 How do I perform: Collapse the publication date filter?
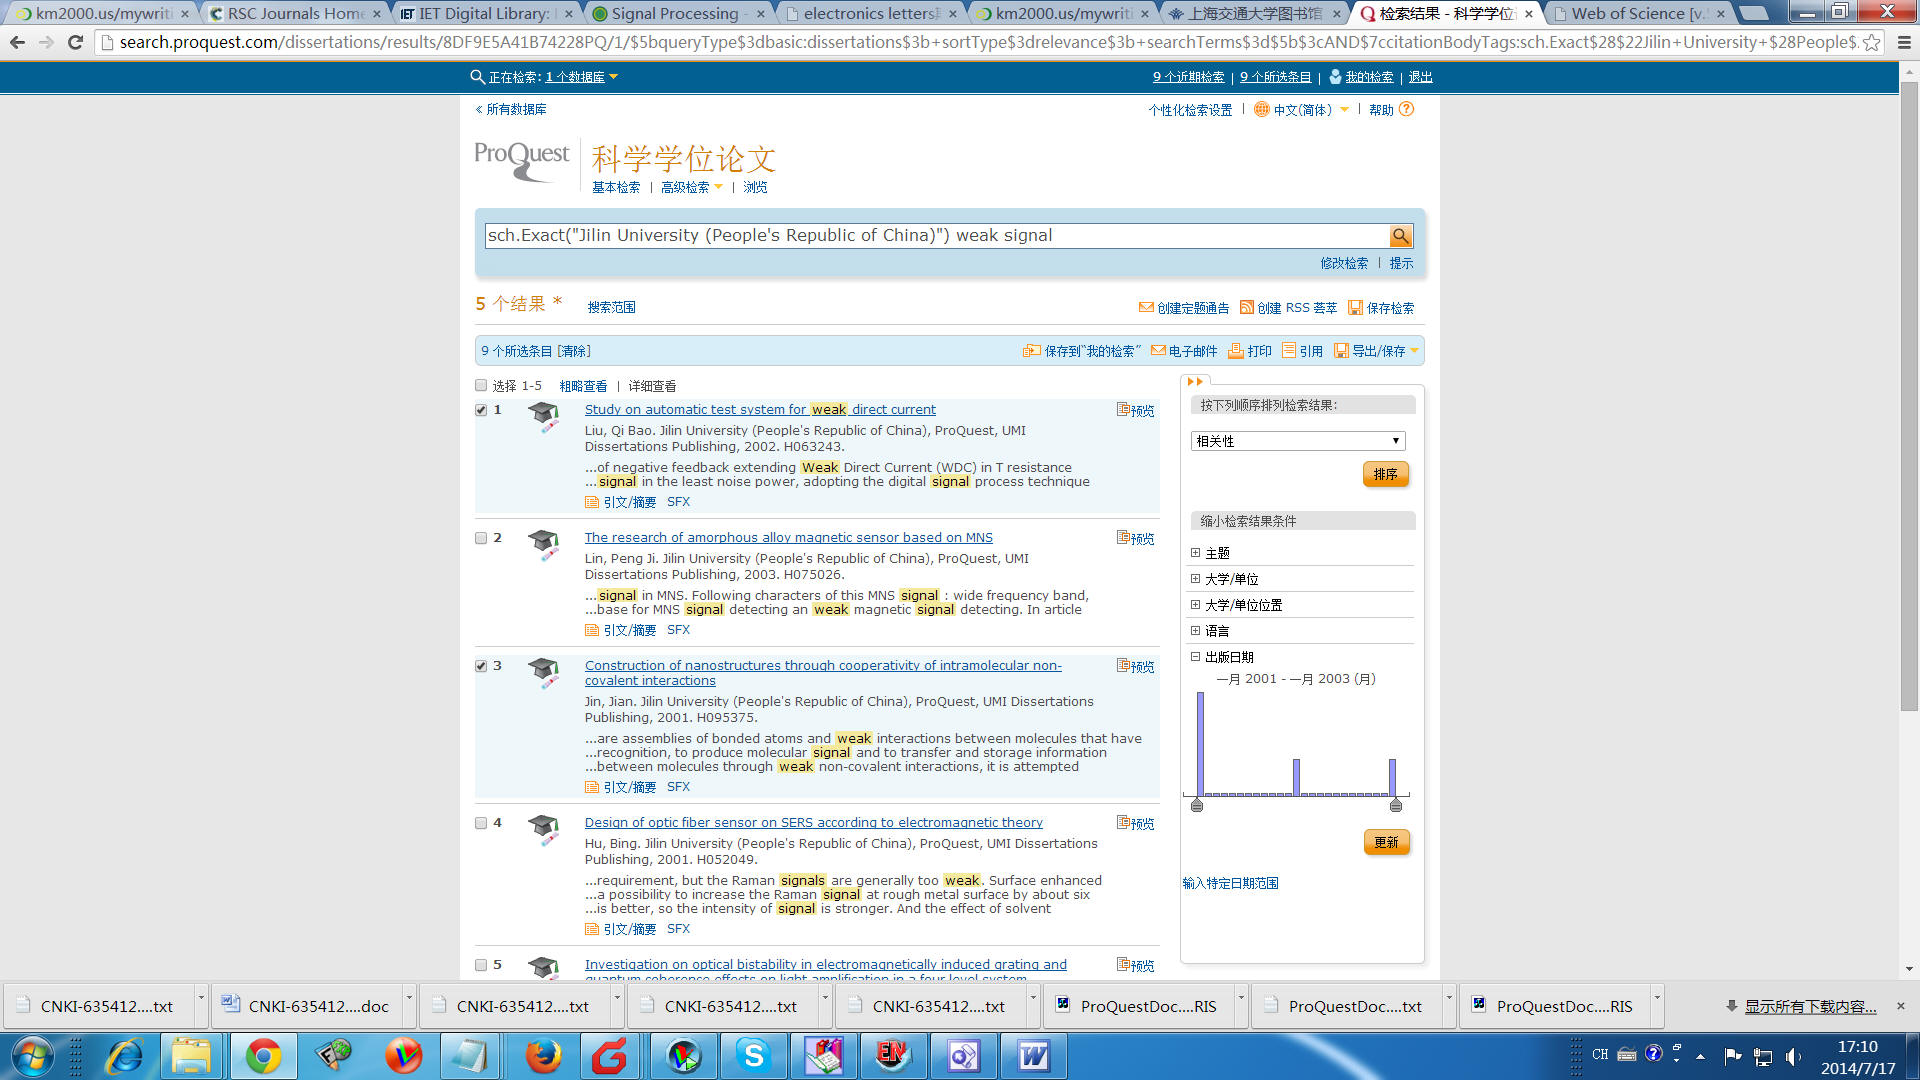(x=1195, y=656)
